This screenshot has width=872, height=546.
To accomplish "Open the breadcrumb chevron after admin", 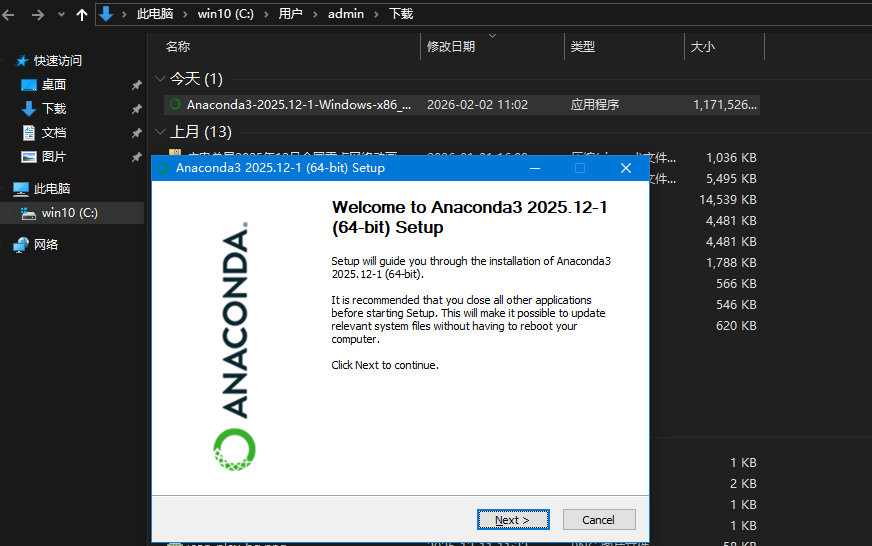I will (x=376, y=14).
